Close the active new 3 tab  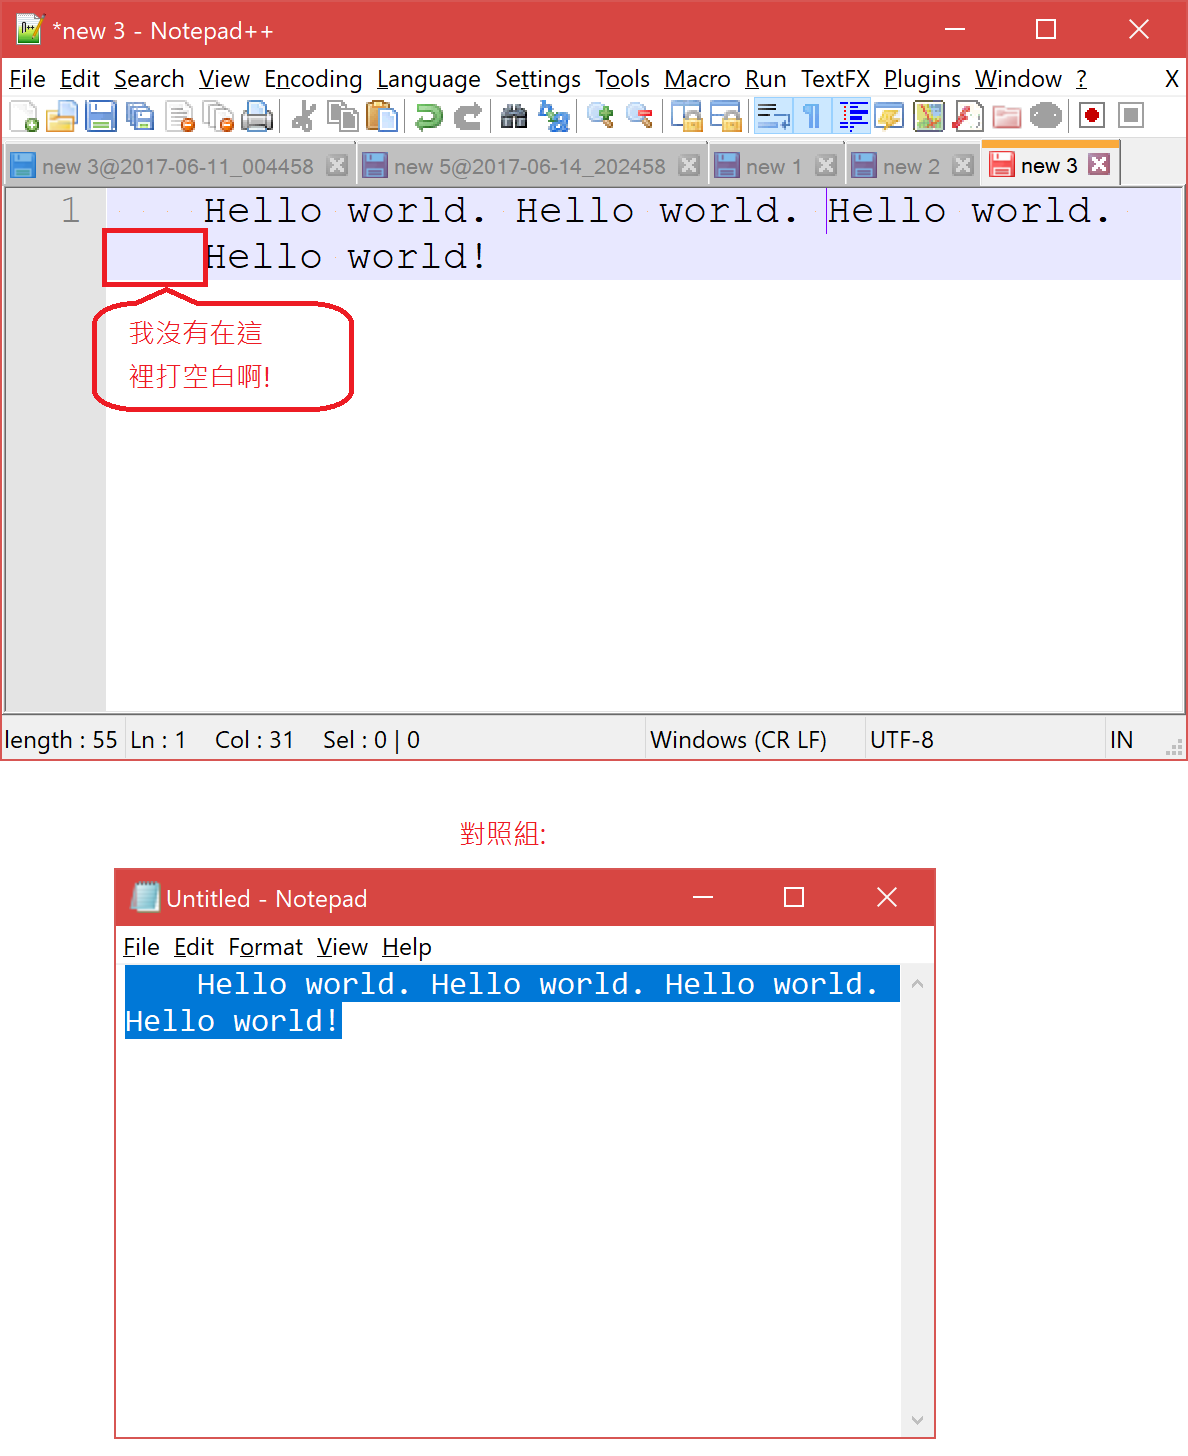click(1099, 164)
